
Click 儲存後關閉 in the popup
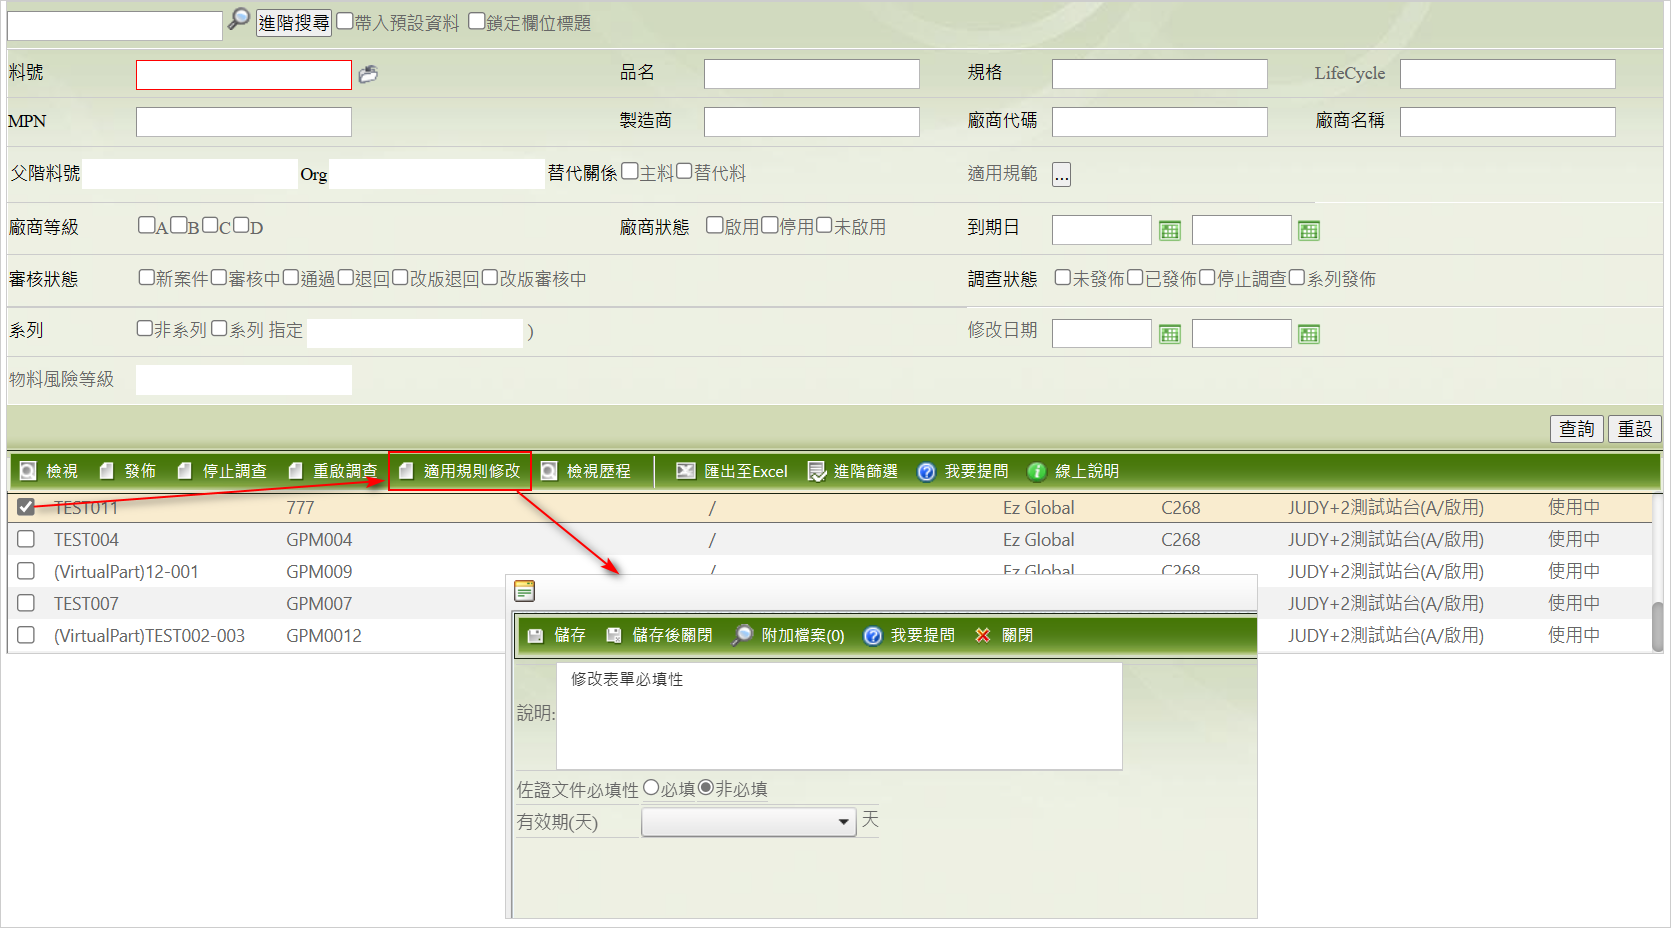pyautogui.click(x=659, y=635)
